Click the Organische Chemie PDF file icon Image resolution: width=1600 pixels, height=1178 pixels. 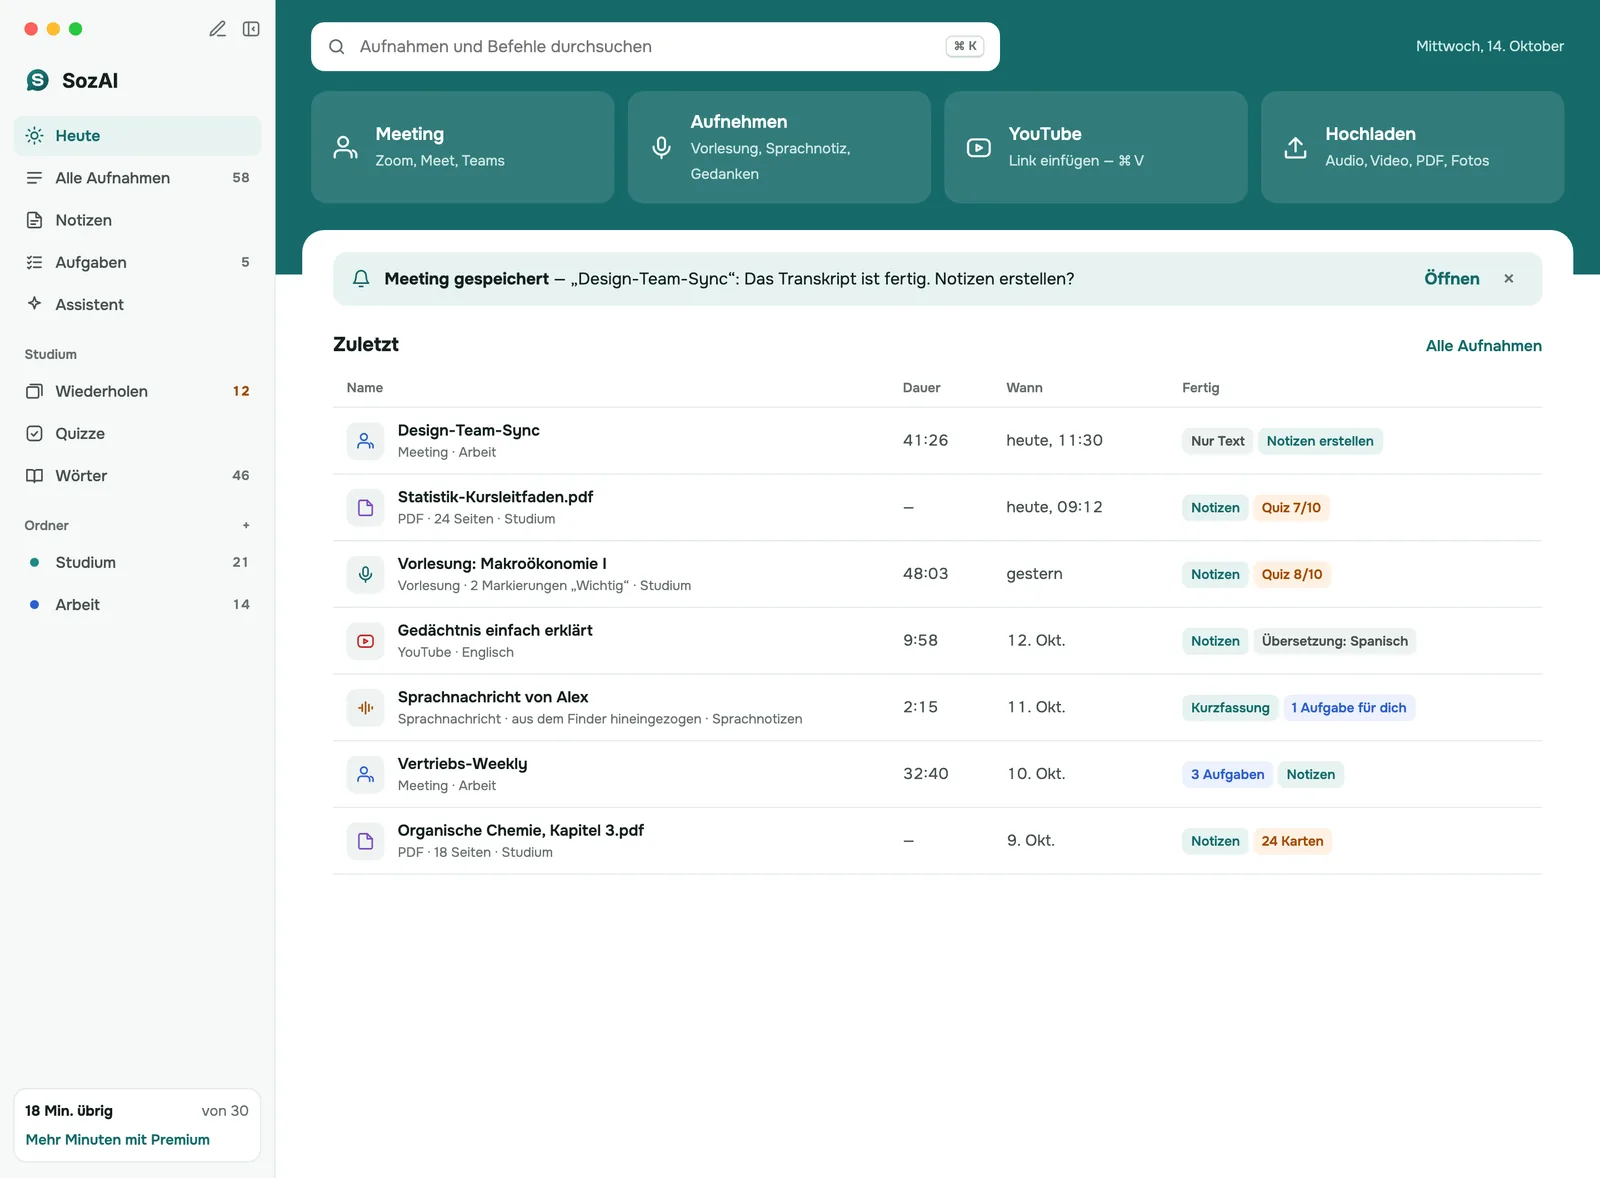click(x=365, y=841)
